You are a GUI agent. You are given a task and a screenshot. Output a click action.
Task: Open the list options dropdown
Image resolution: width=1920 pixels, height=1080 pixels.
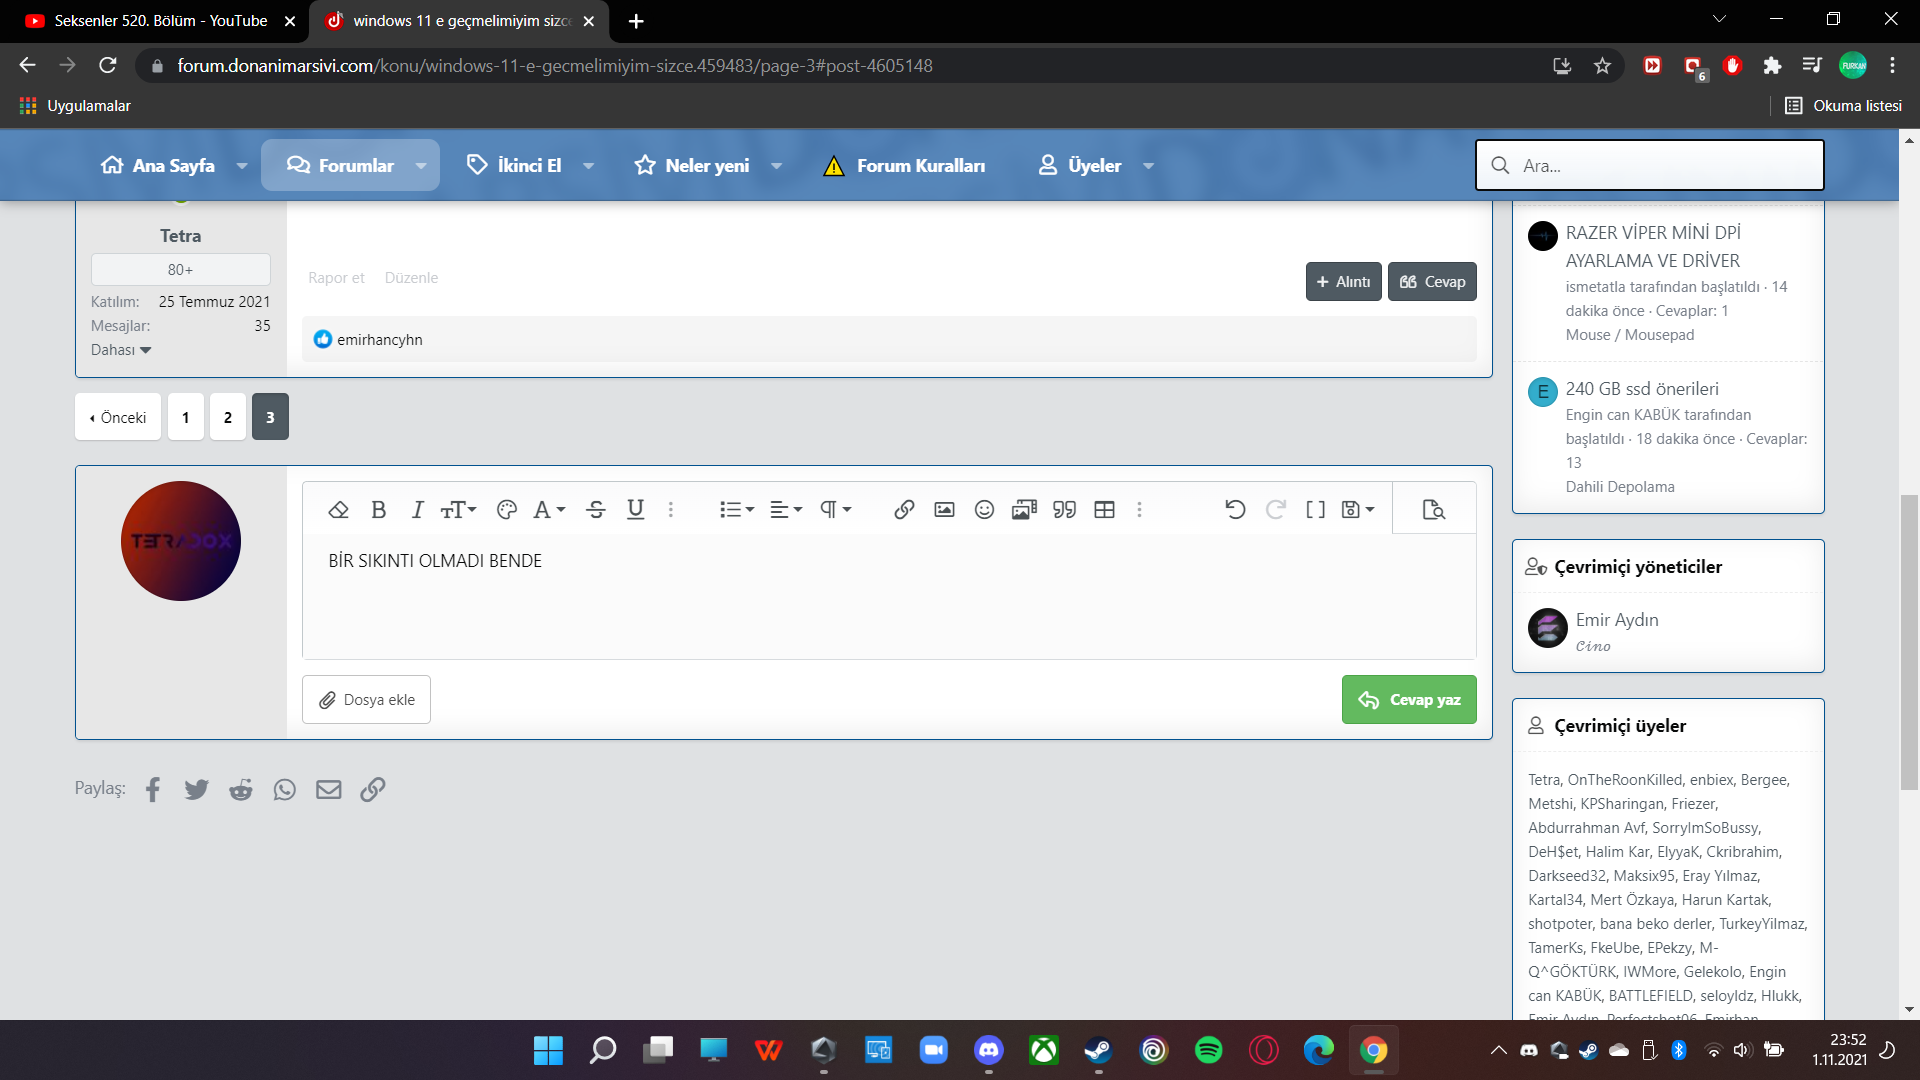pos(736,510)
